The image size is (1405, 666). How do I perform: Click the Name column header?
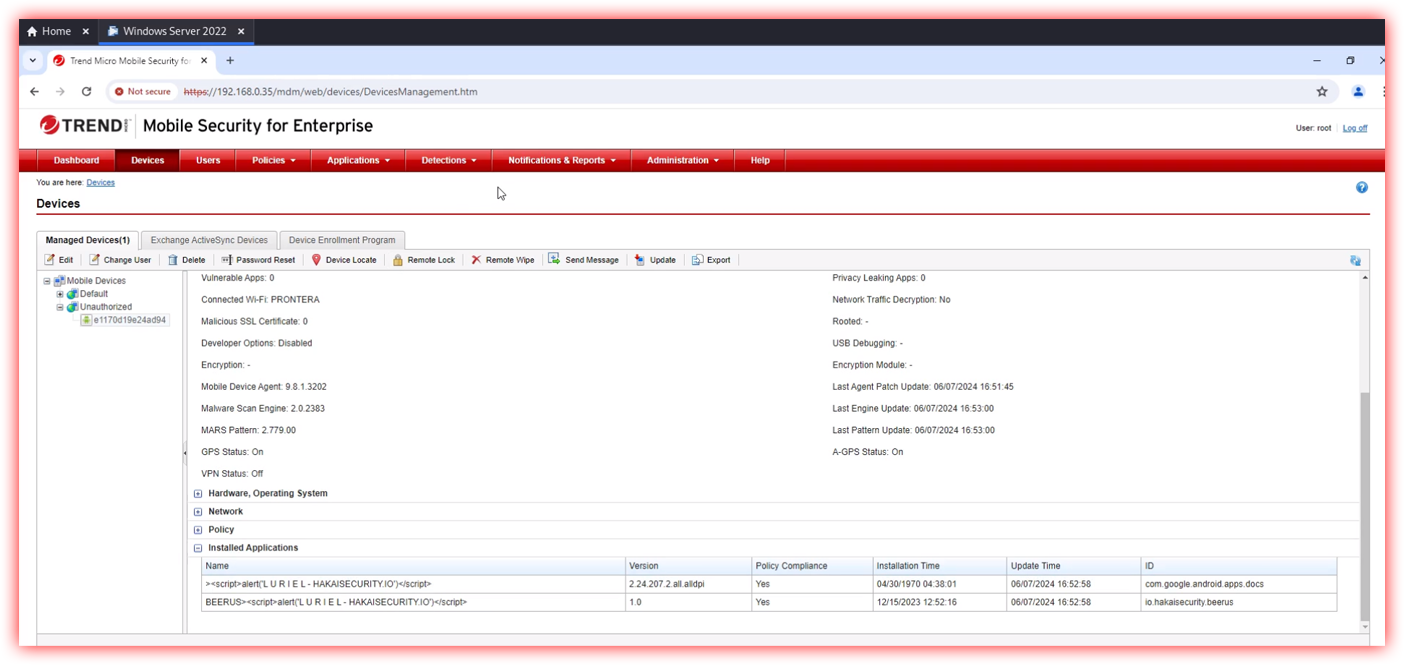[413, 566]
